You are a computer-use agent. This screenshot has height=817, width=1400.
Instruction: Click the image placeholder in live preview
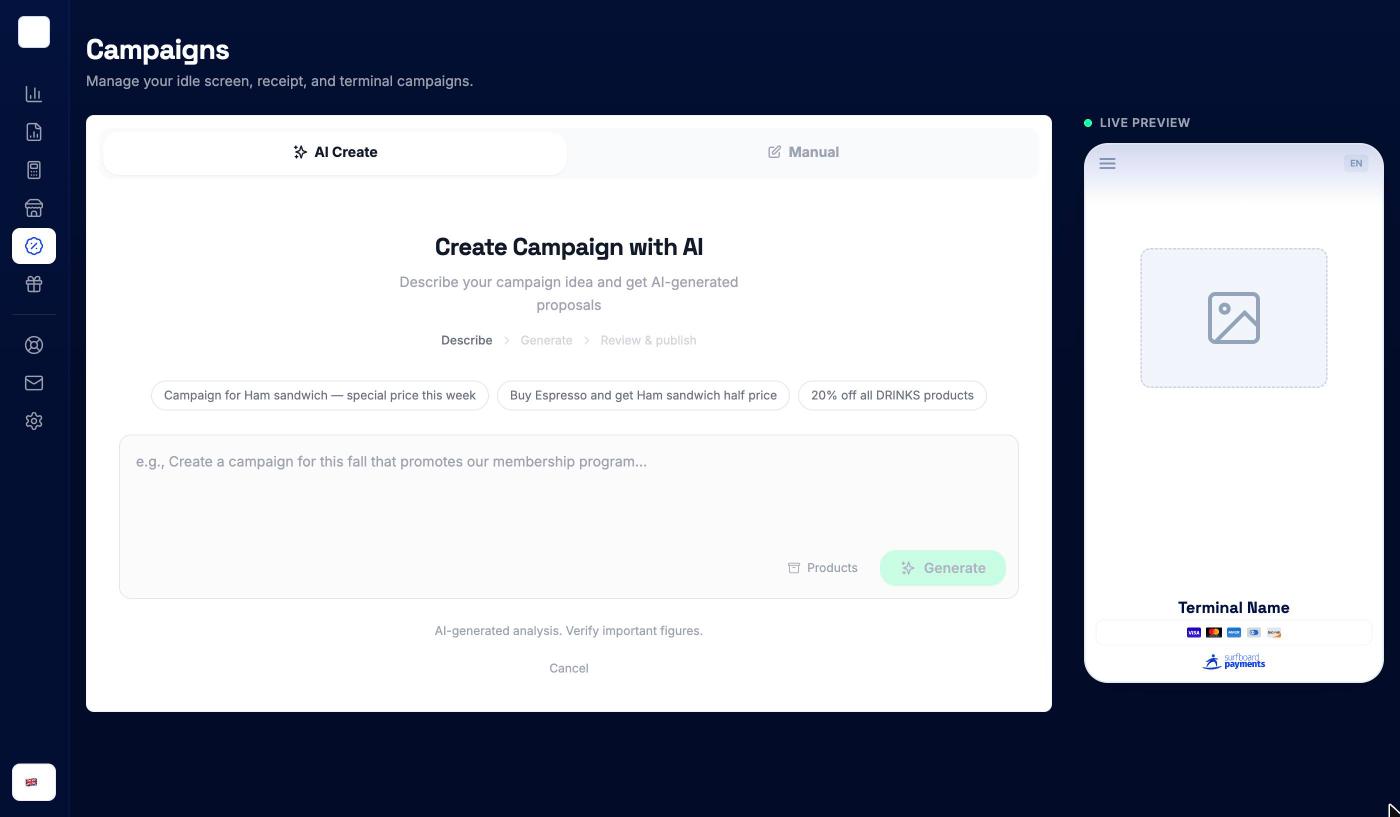pyautogui.click(x=1234, y=318)
